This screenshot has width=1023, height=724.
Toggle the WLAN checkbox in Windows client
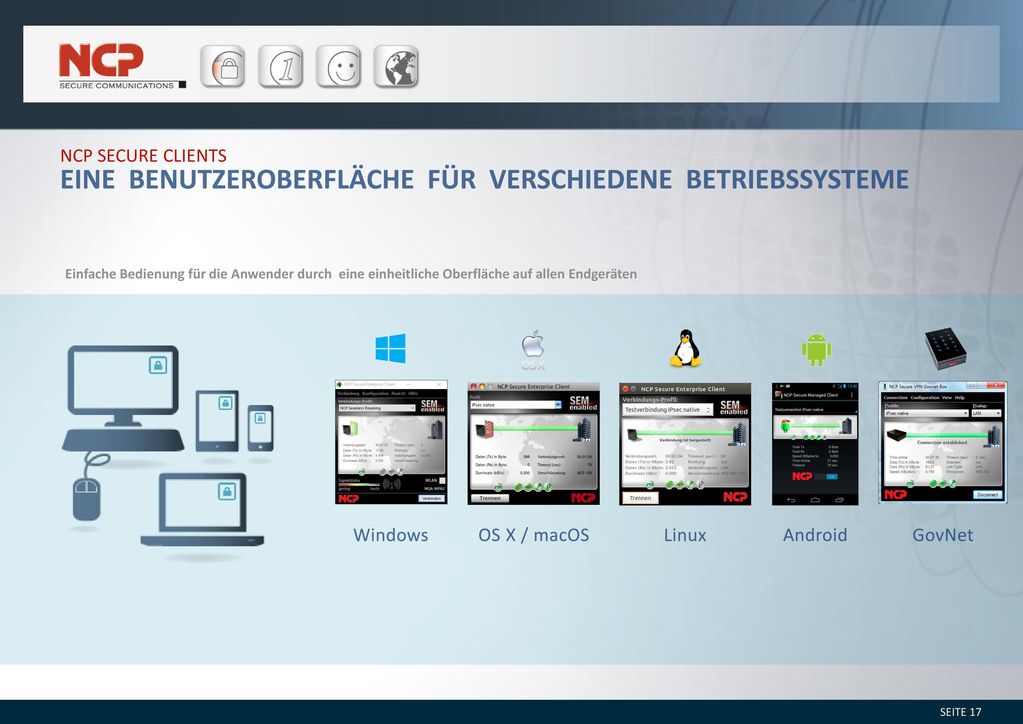pos(442,481)
